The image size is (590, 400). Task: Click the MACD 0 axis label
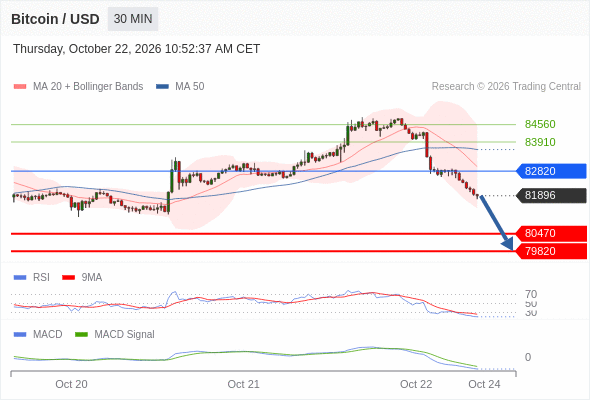click(528, 357)
